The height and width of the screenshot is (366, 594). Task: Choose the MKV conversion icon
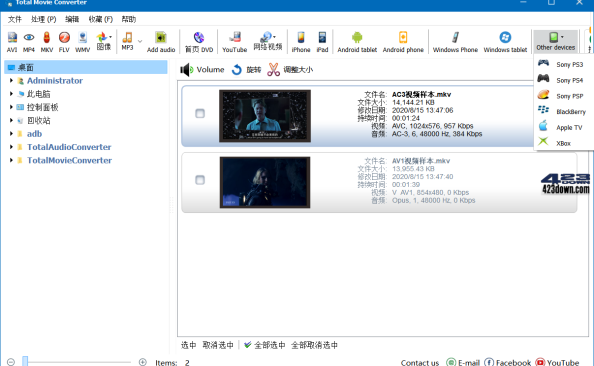(47, 42)
